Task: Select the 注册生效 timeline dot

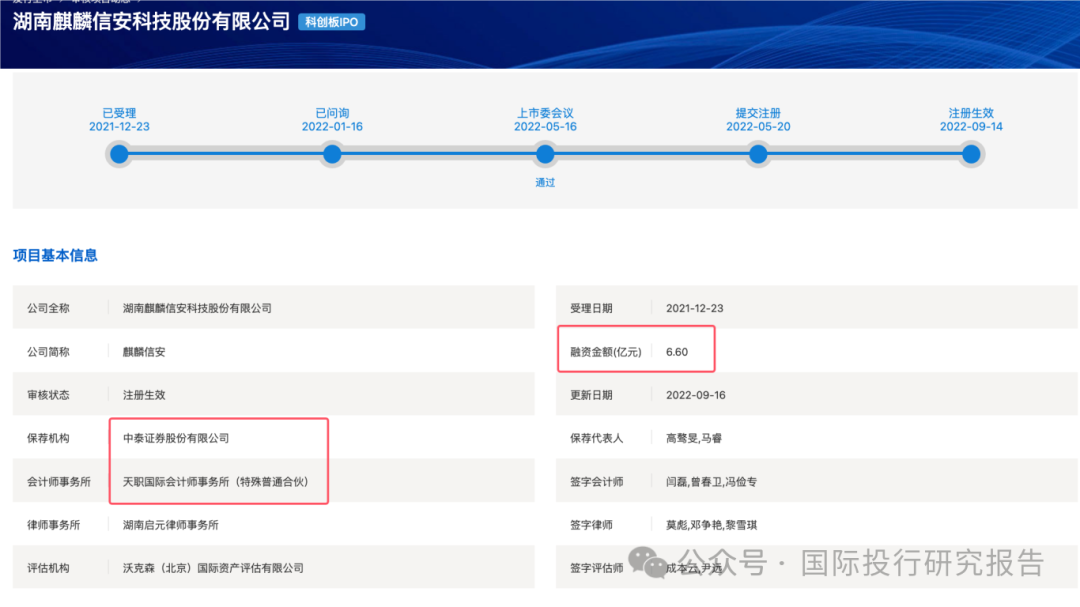Action: [x=970, y=154]
